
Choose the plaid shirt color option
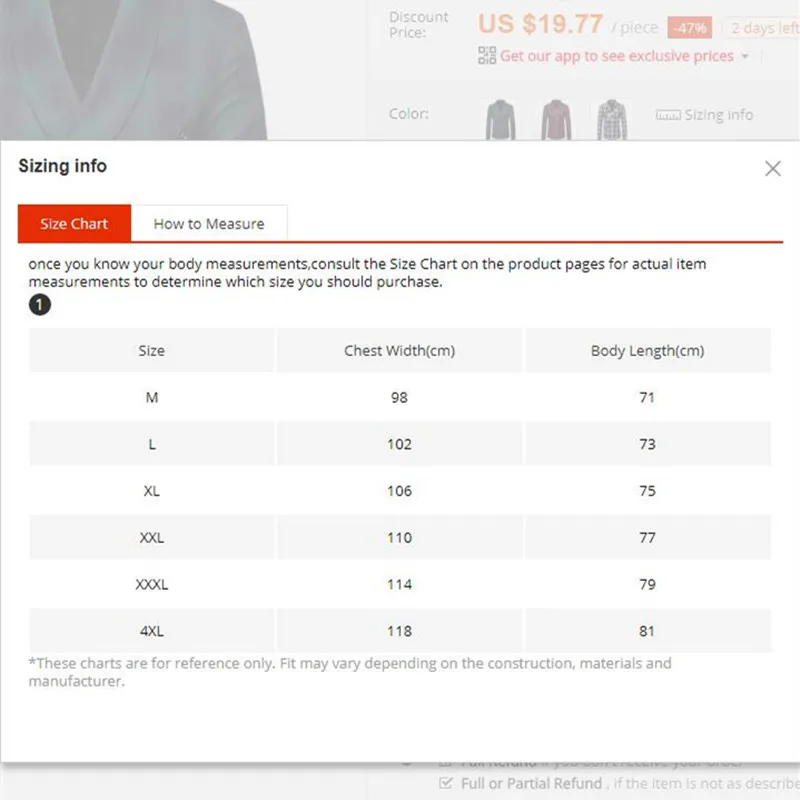tap(612, 117)
